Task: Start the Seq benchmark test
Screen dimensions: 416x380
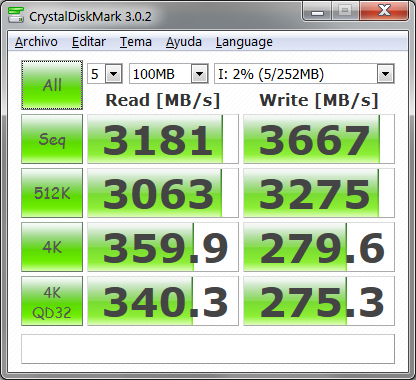Action: pos(52,139)
